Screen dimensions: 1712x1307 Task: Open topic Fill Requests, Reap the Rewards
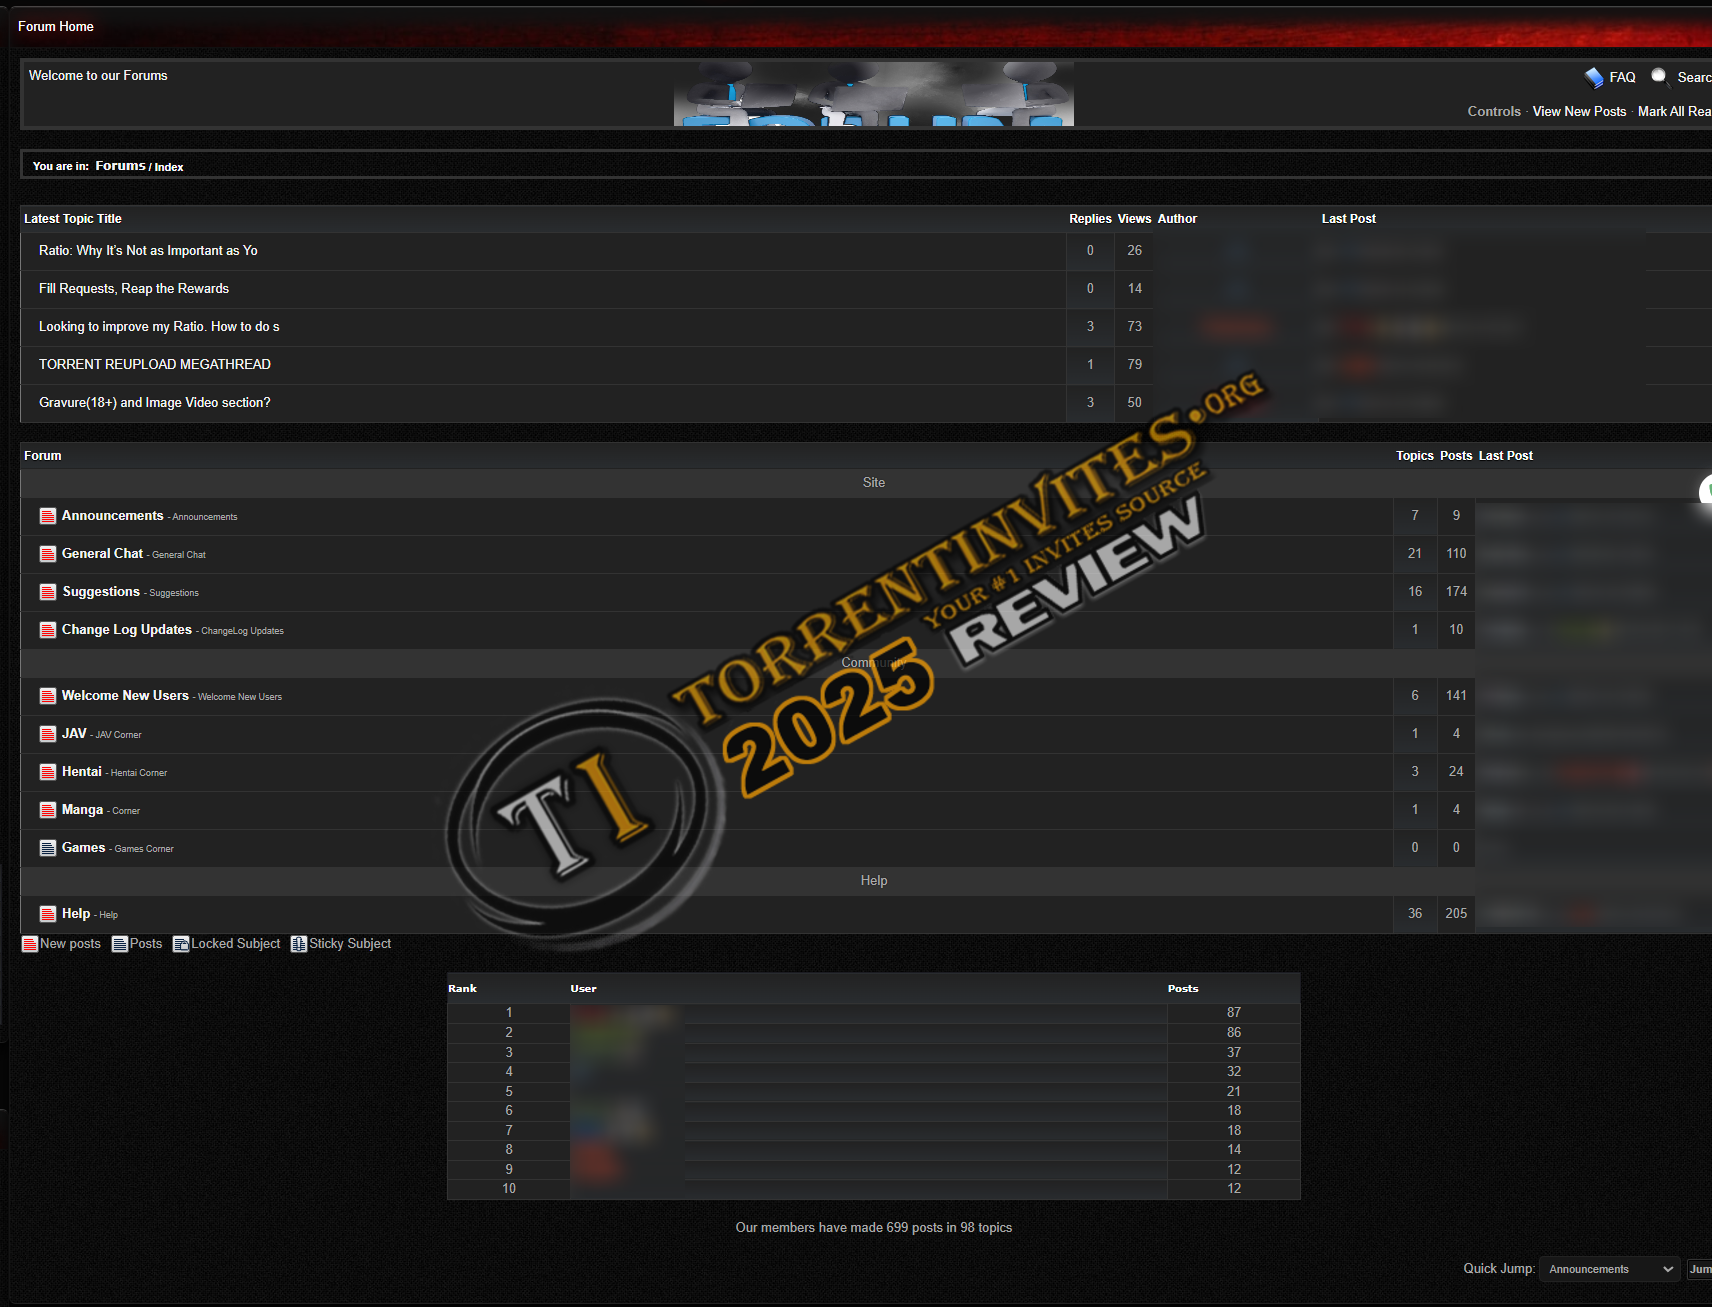tap(134, 289)
